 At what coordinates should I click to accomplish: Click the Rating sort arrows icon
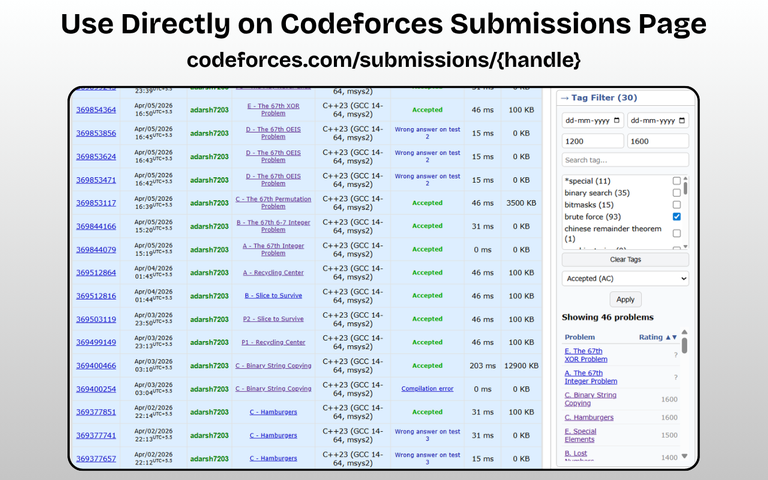[x=673, y=337]
